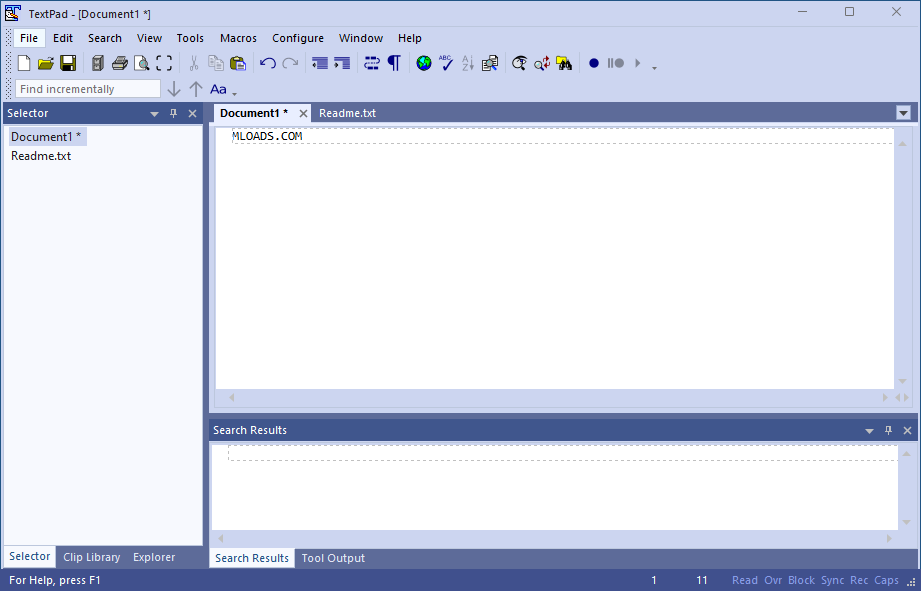
Task: Click the Search Results bottom tab
Action: pyautogui.click(x=252, y=558)
